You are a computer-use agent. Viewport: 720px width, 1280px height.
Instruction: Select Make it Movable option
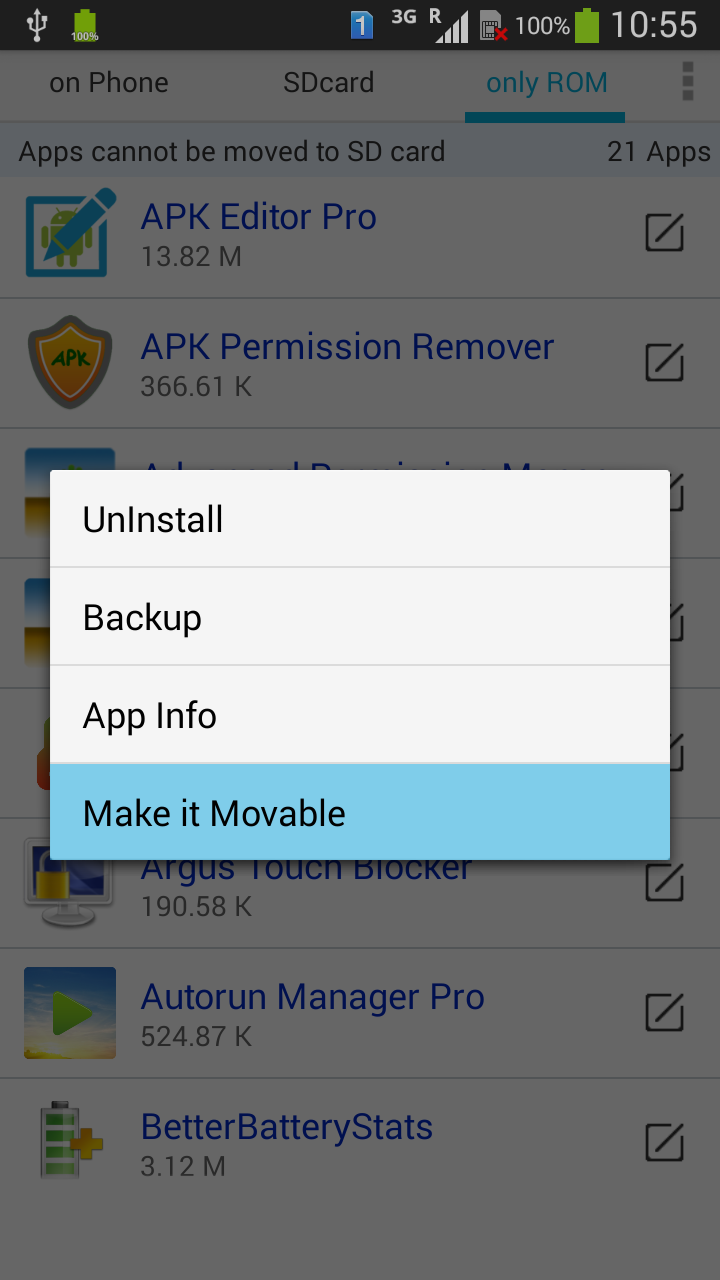[x=360, y=812]
